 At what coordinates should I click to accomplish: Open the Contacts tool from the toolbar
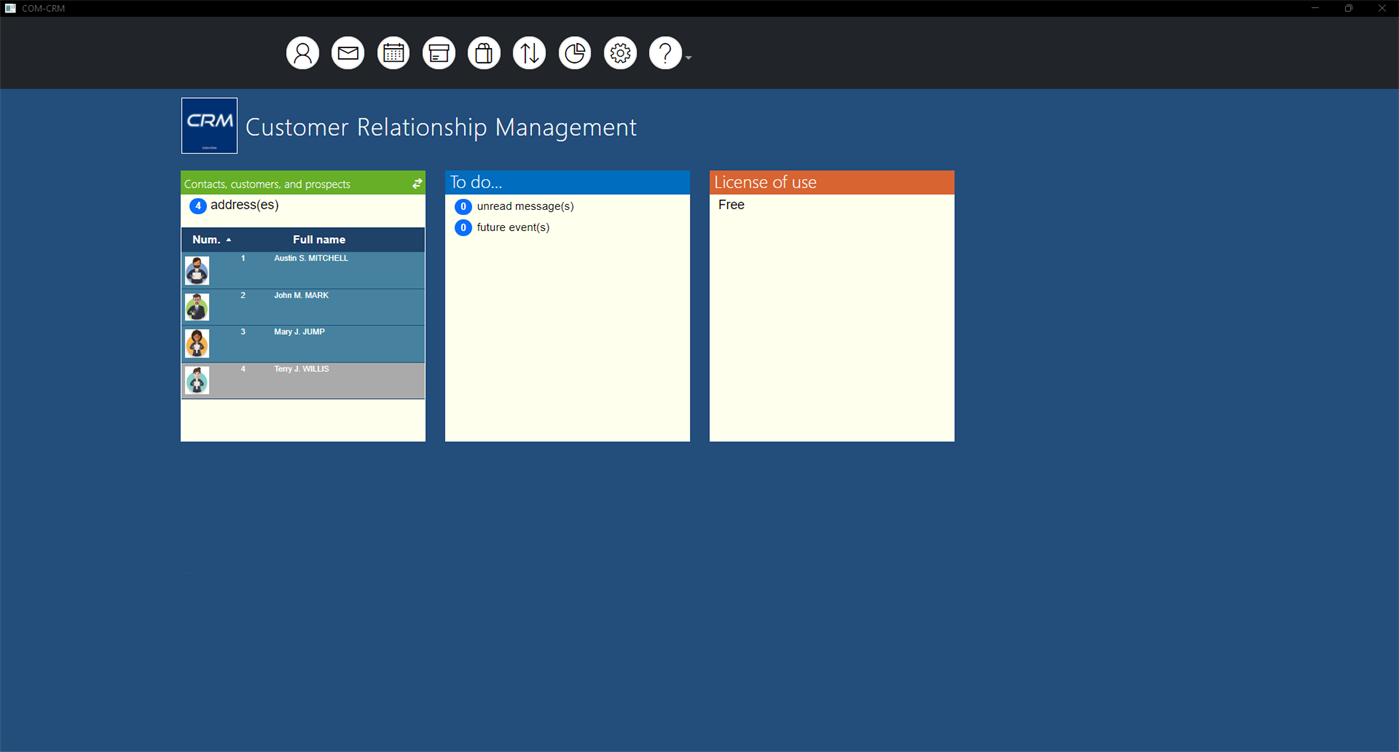click(302, 52)
